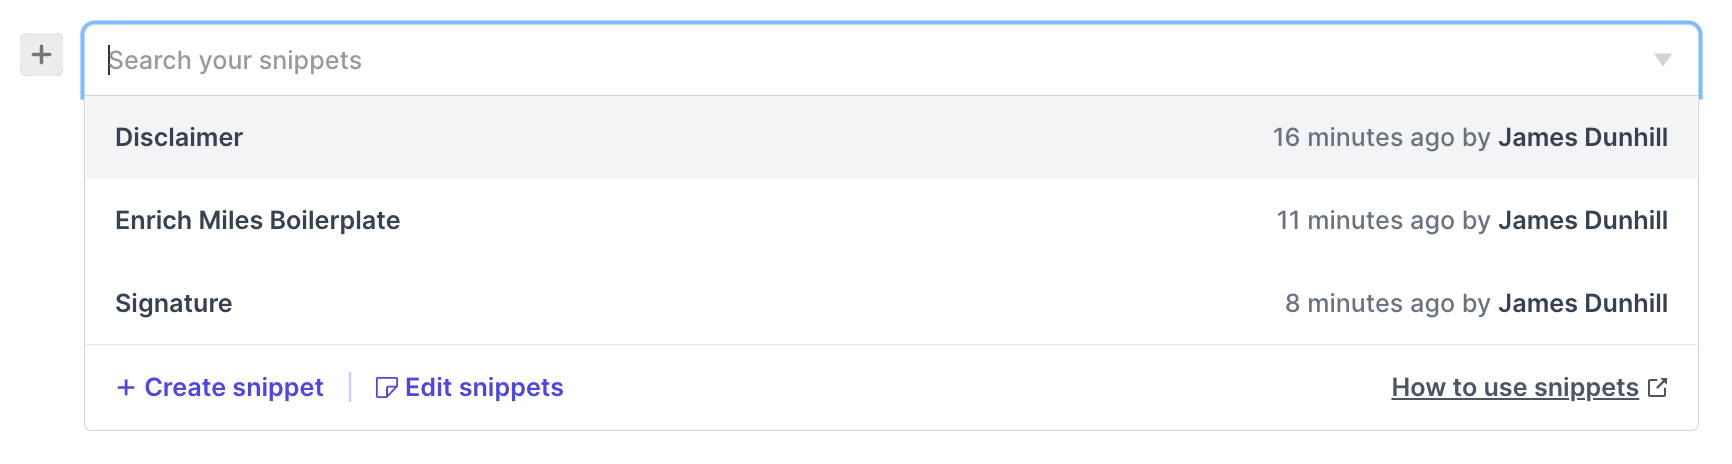Select the Disclaimer snippet
The height and width of the screenshot is (464, 1732).
(x=891, y=137)
